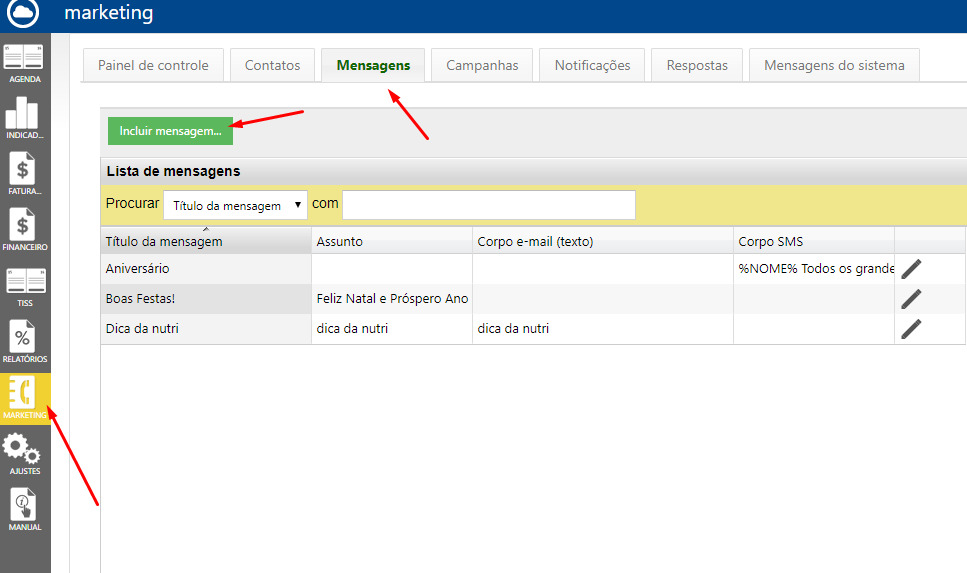Select the Marketing sidebar icon
Image resolution: width=967 pixels, height=573 pixels.
pyautogui.click(x=25, y=398)
